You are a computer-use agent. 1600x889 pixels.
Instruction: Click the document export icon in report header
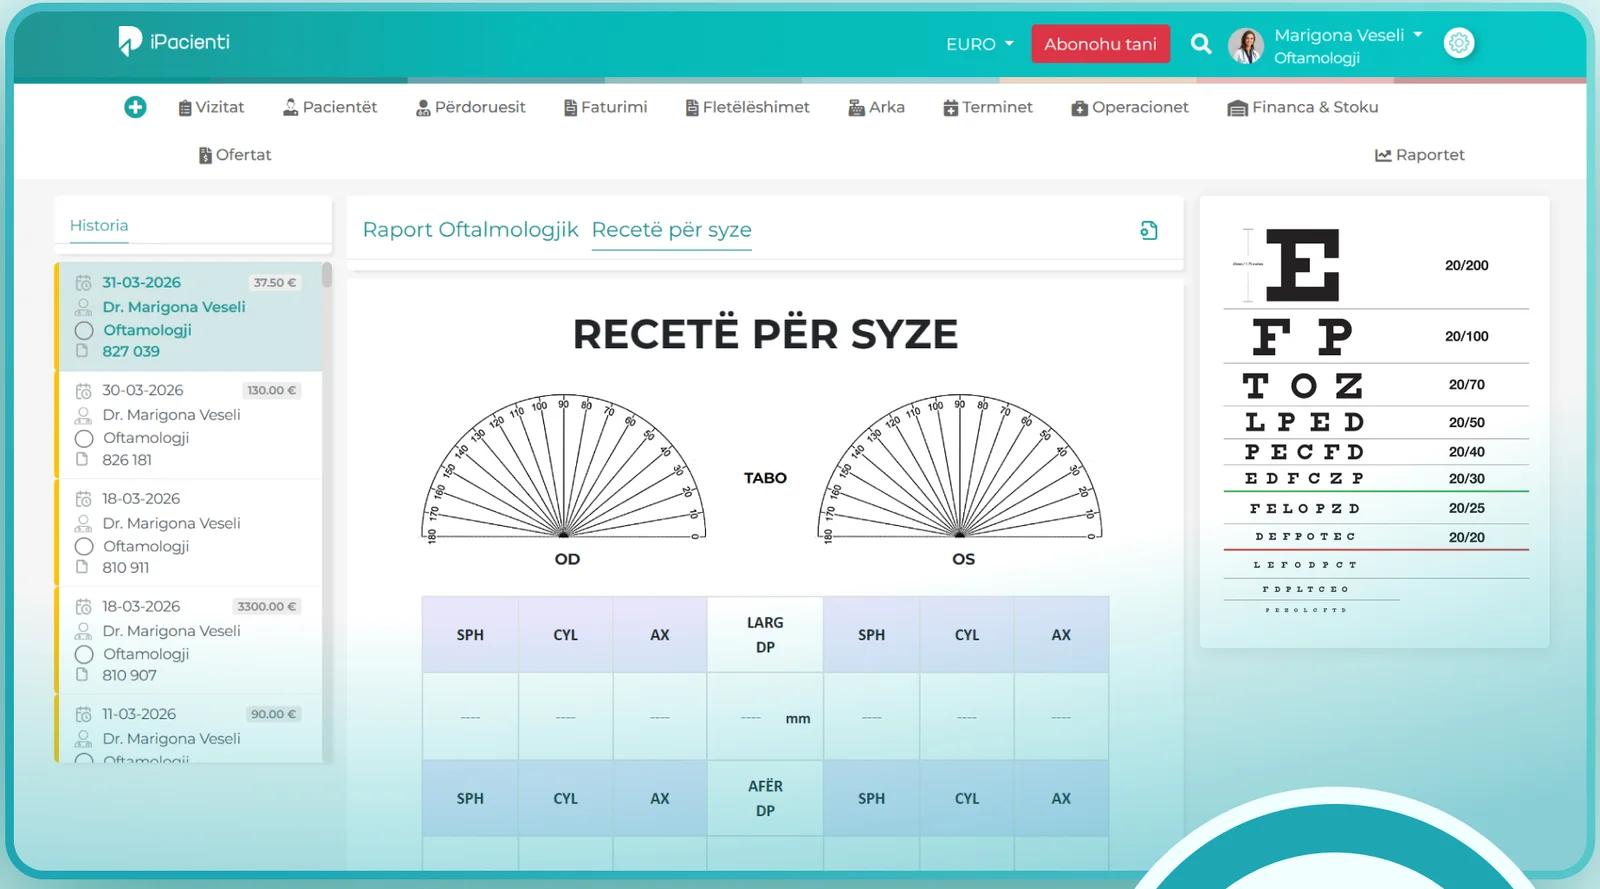(1149, 231)
